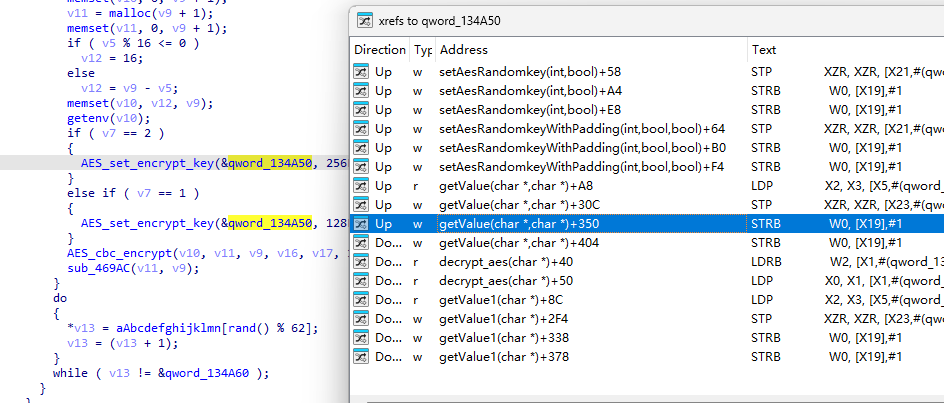Select the setAesRandomkeyWithPadding(int,bool,bool)+F4 entry

pyautogui.click(x=581, y=167)
